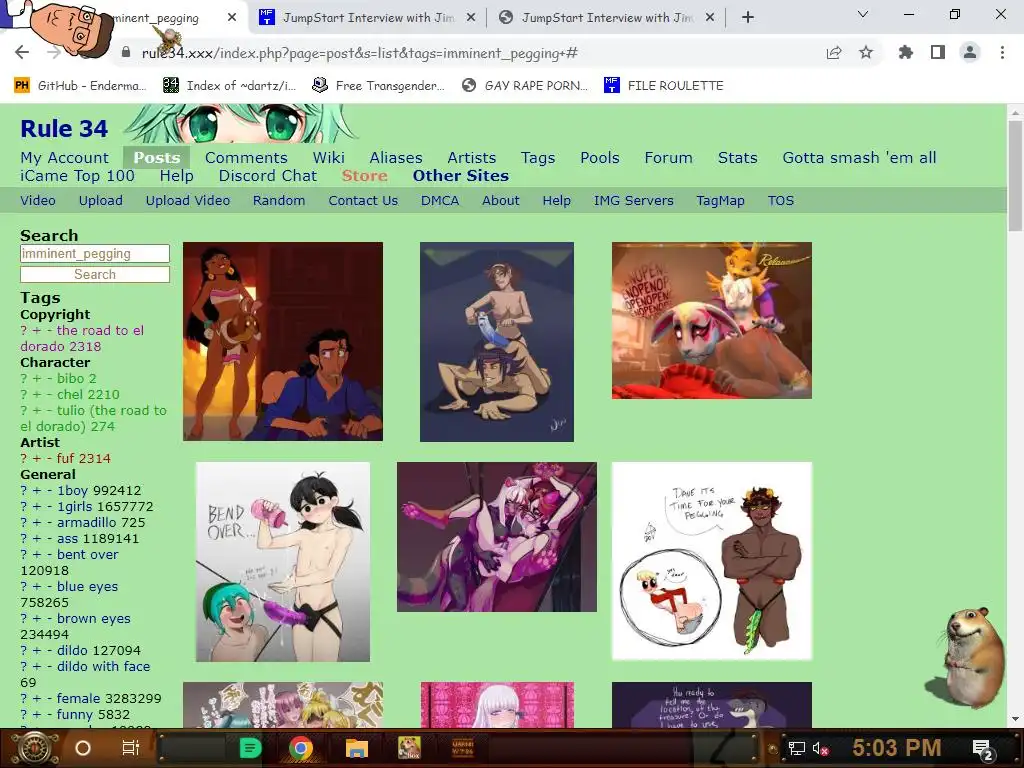Open the Stats navigation link
Screen dimensions: 1024x768
pos(738,157)
